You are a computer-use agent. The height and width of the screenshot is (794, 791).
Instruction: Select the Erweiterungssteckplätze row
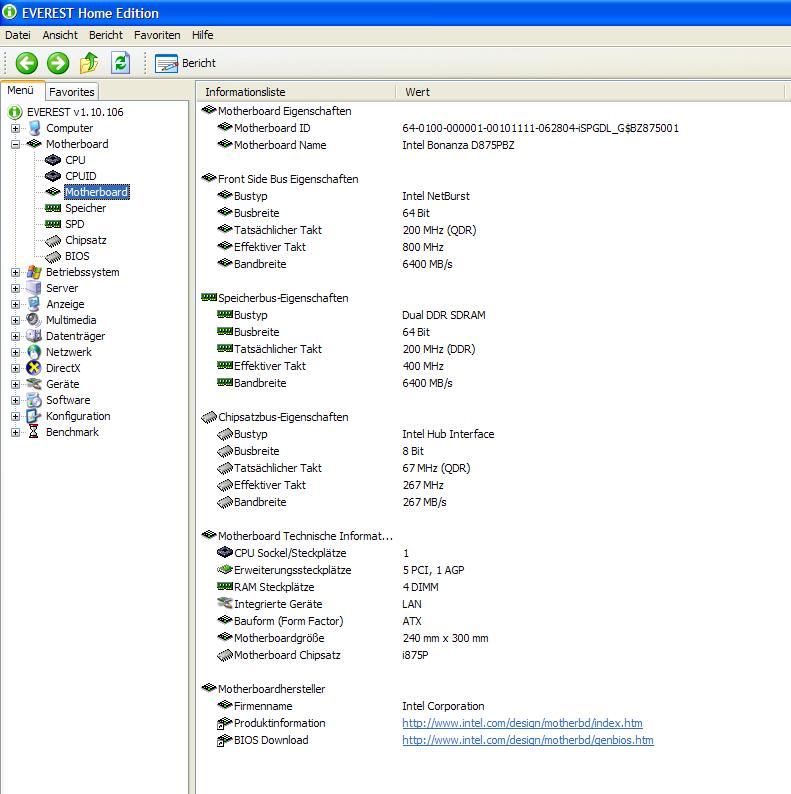point(340,570)
